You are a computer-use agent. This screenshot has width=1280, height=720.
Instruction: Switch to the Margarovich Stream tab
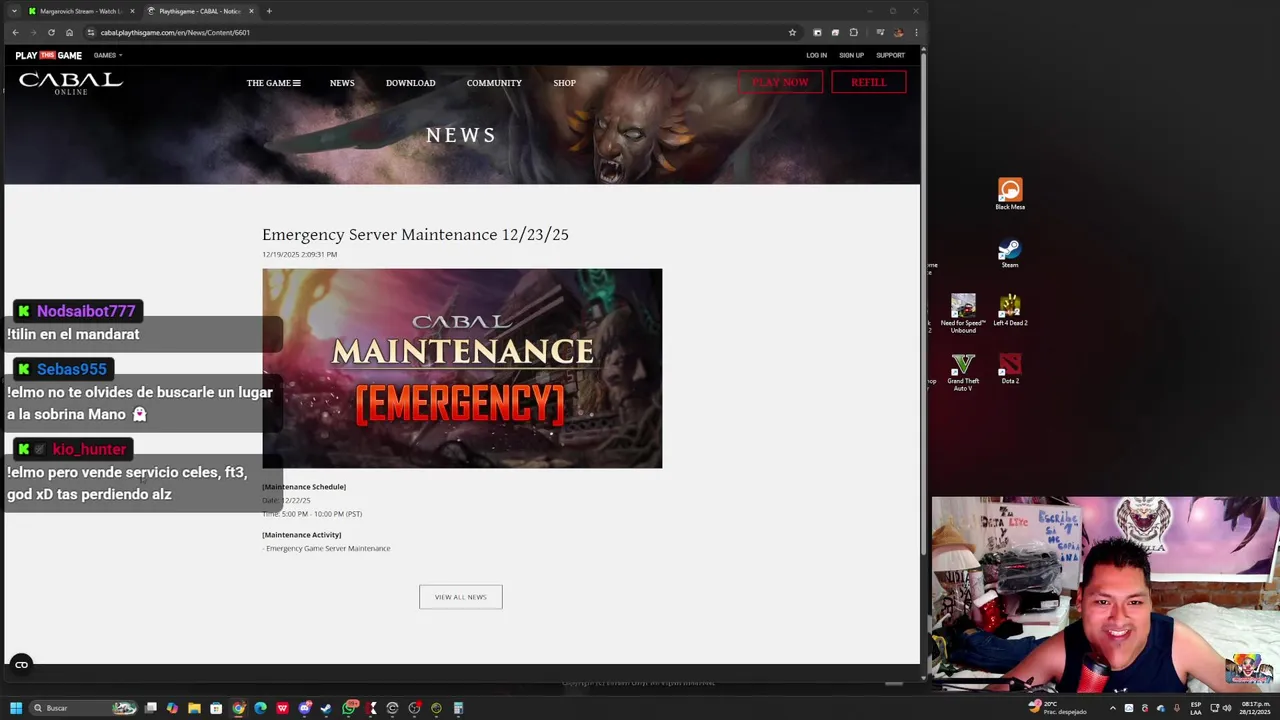tap(81, 11)
